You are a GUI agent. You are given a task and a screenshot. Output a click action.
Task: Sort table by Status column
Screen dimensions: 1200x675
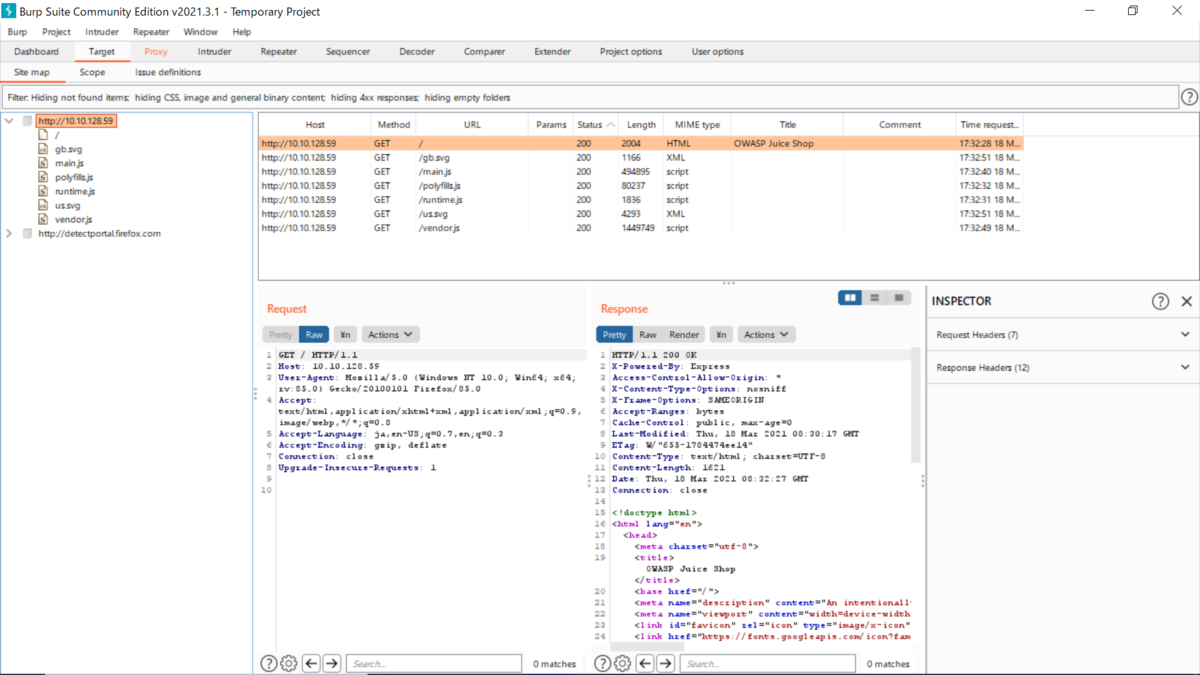point(596,125)
